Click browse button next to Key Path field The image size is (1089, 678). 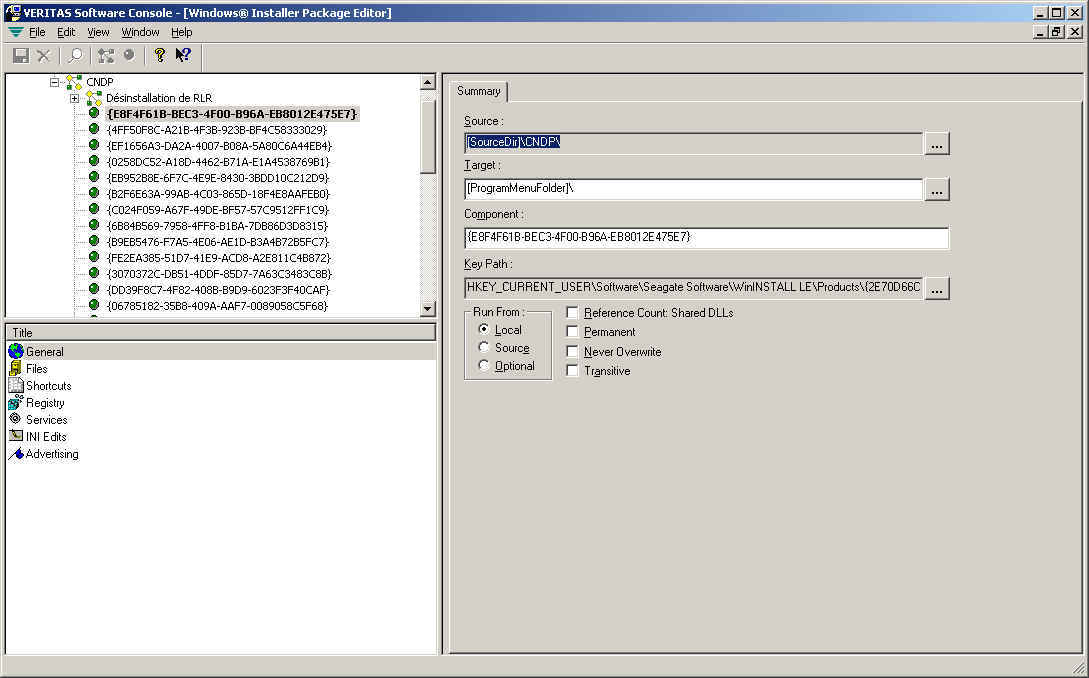point(937,288)
